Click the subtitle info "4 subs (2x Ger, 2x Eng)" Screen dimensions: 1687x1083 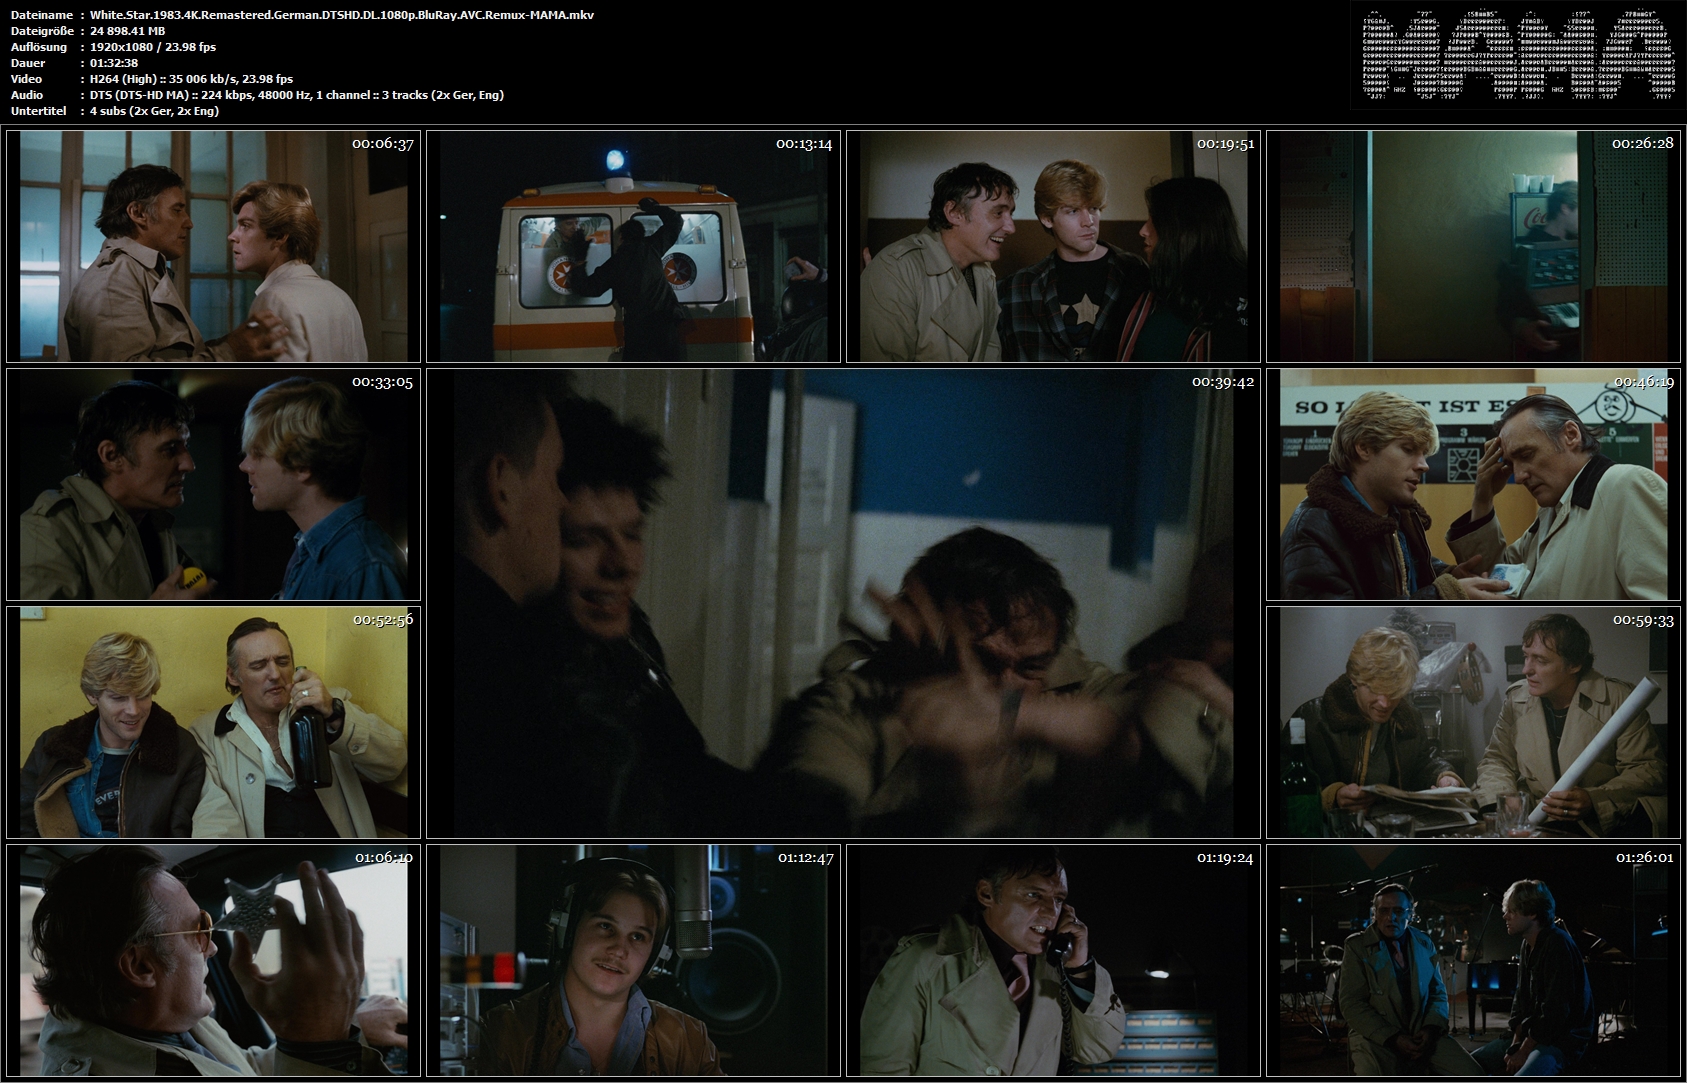pyautogui.click(x=154, y=111)
